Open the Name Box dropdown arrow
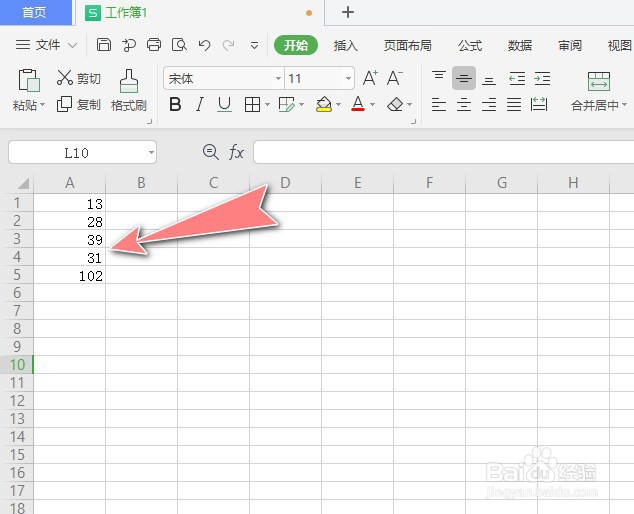Viewport: 634px width, 514px height. 151,152
